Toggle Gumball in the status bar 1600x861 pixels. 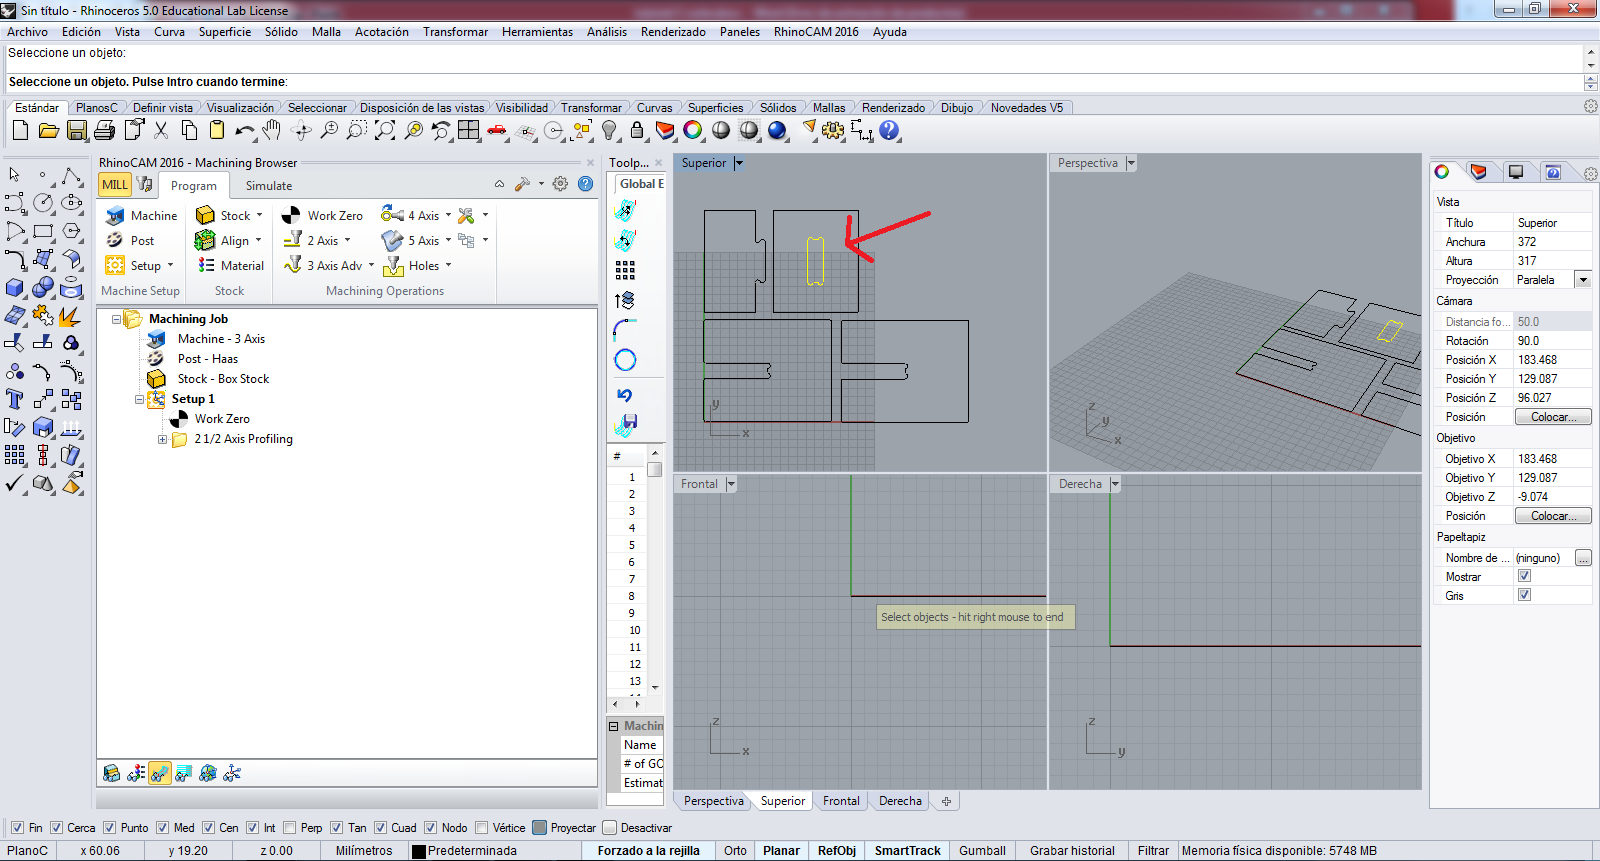981,851
